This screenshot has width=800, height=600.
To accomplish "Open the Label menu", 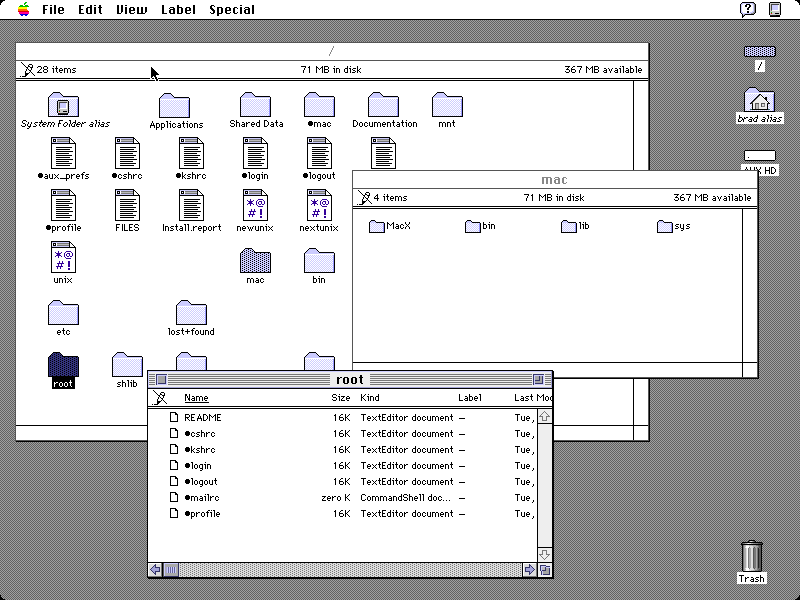I will click(x=178, y=10).
